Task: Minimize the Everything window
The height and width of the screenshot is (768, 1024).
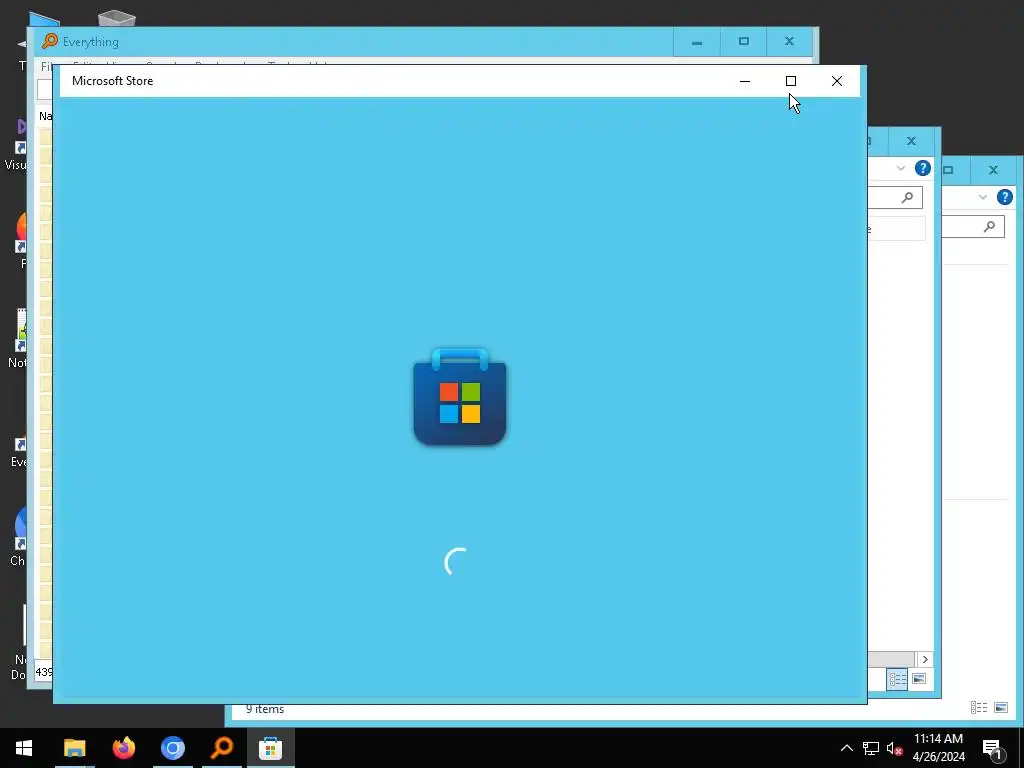Action: point(697,42)
